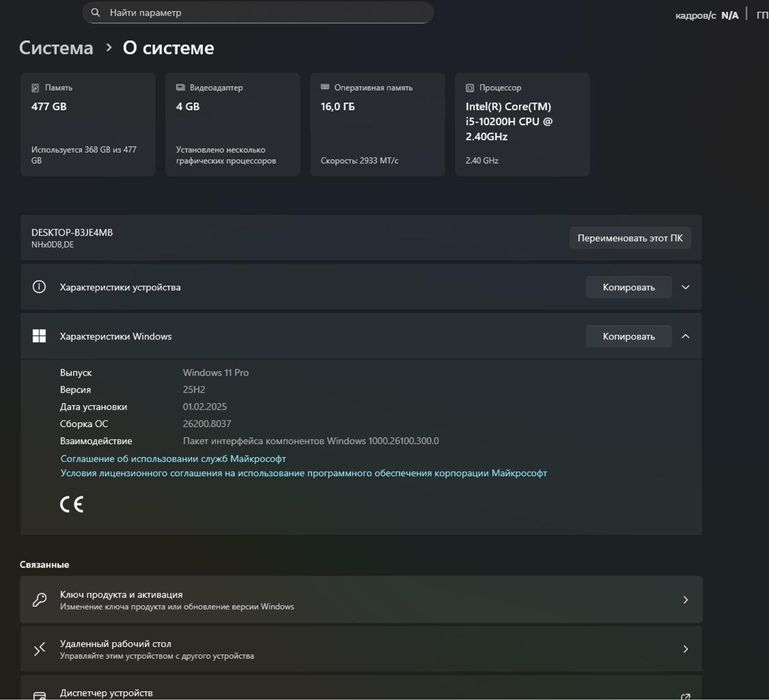Click 'Используется 368 GB из 477 GB' text
Viewport: 769px width, 700px height.
point(84,155)
